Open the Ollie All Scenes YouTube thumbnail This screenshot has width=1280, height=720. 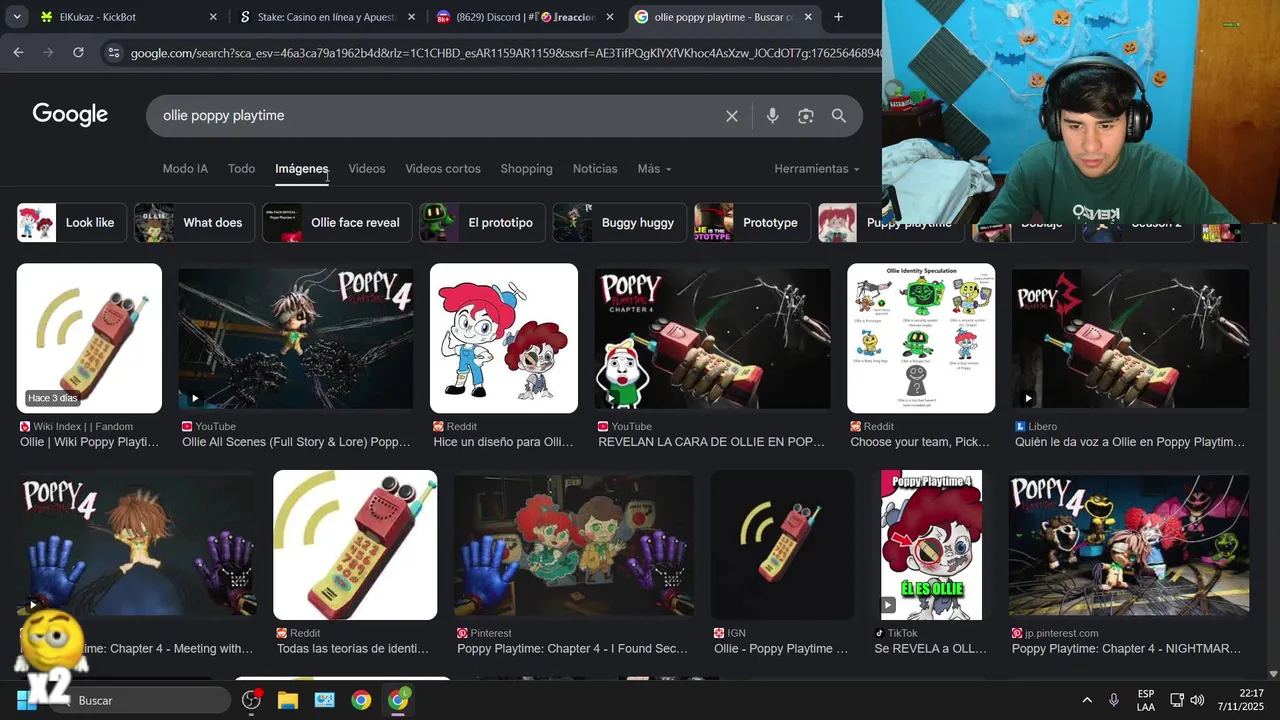(x=296, y=338)
